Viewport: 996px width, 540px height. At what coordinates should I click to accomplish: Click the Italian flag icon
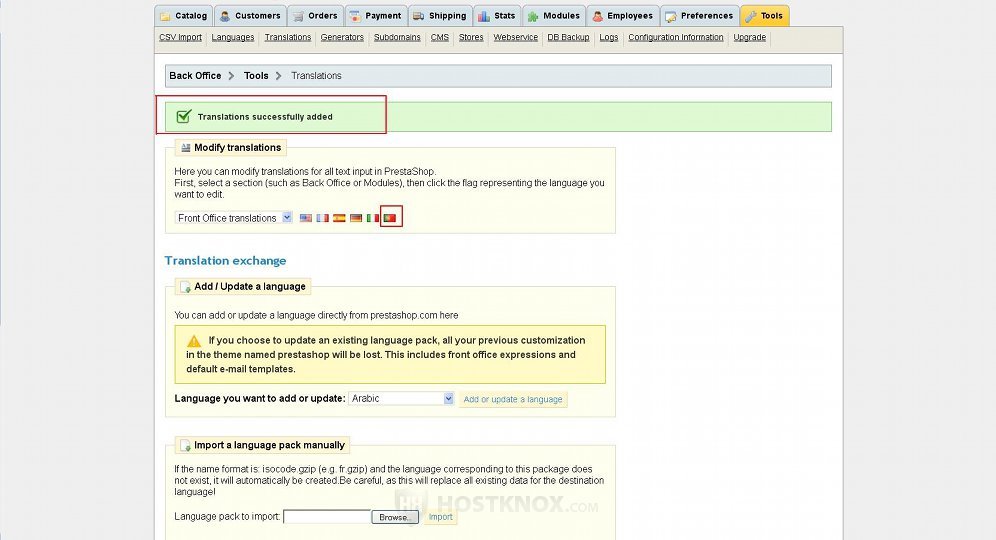(x=373, y=218)
